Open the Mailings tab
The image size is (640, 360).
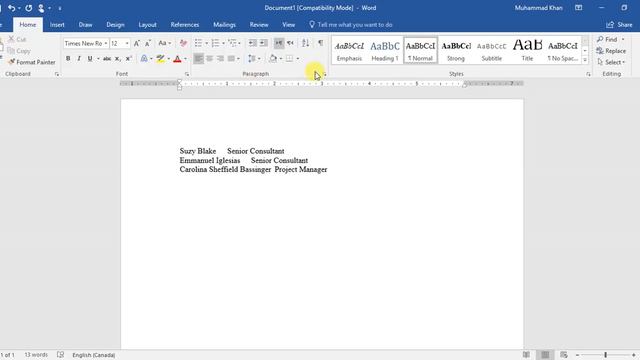[224, 24]
